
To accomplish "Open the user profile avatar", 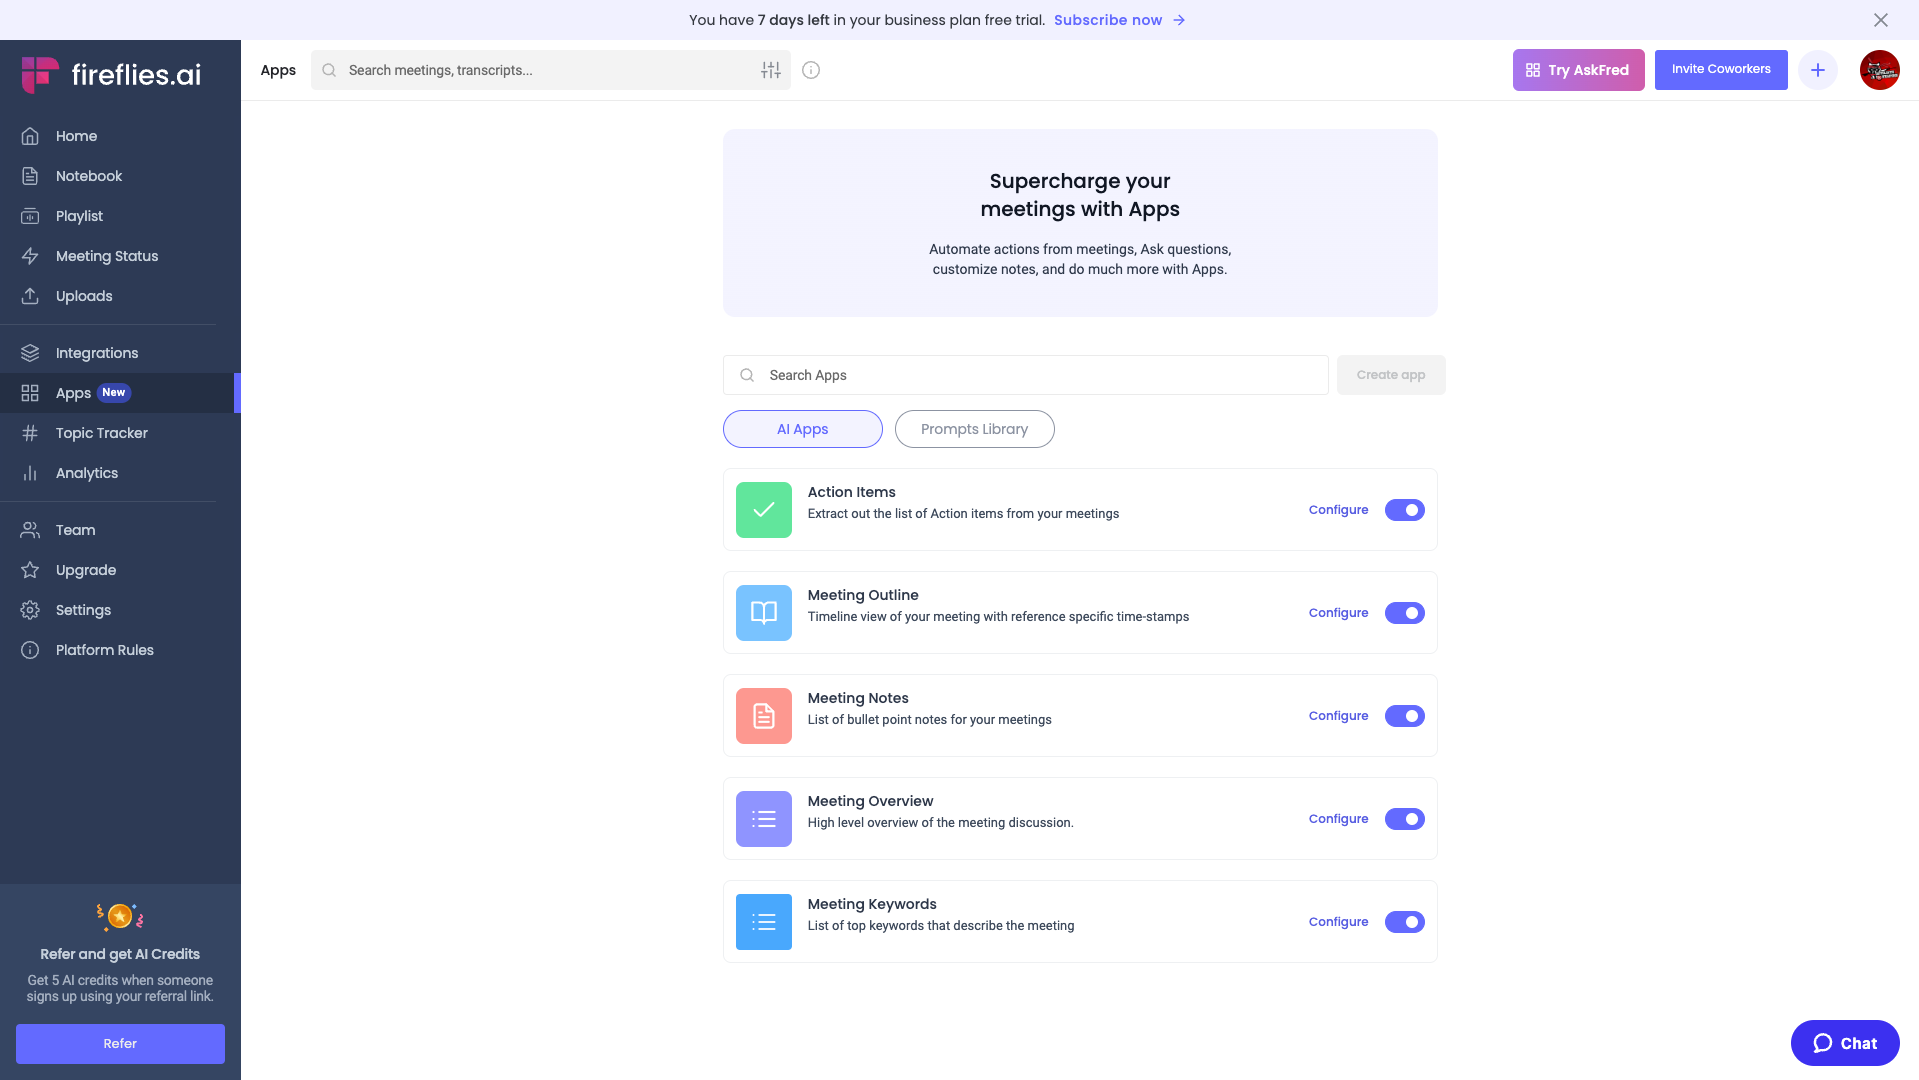I will pos(1879,70).
